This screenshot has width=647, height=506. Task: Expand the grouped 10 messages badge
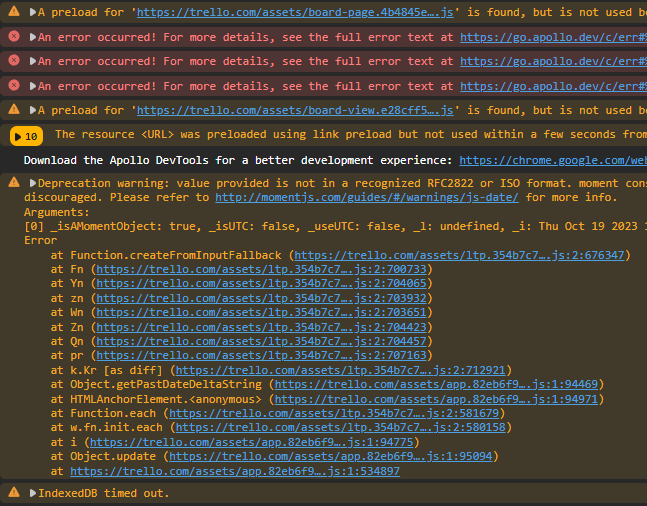pos(26,136)
